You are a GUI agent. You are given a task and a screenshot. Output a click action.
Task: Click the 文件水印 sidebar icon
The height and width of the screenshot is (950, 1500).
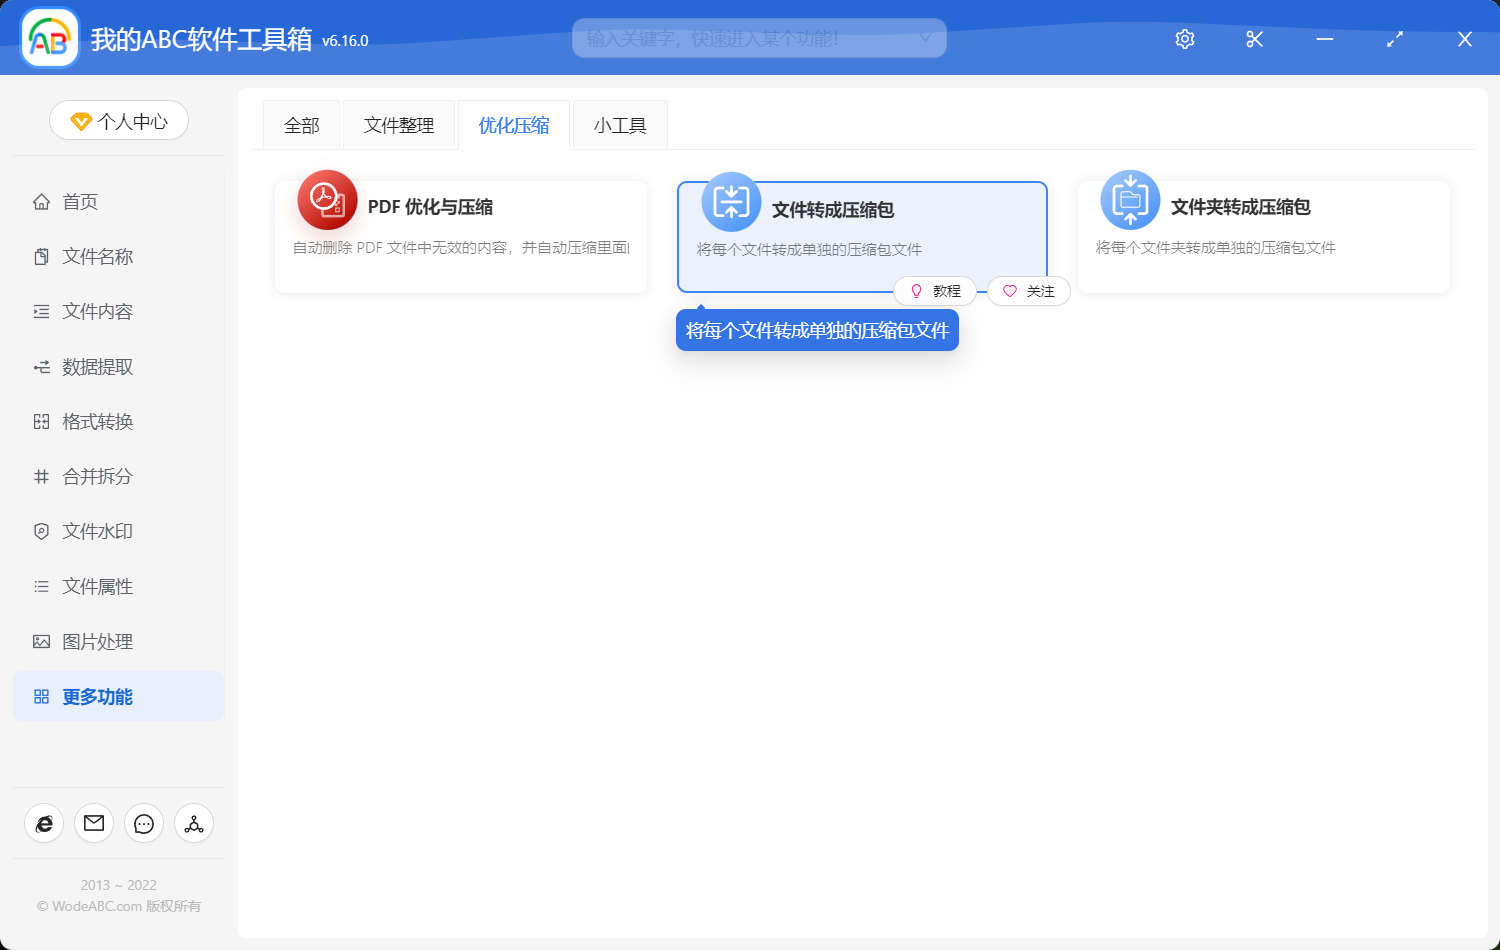pyautogui.click(x=40, y=531)
